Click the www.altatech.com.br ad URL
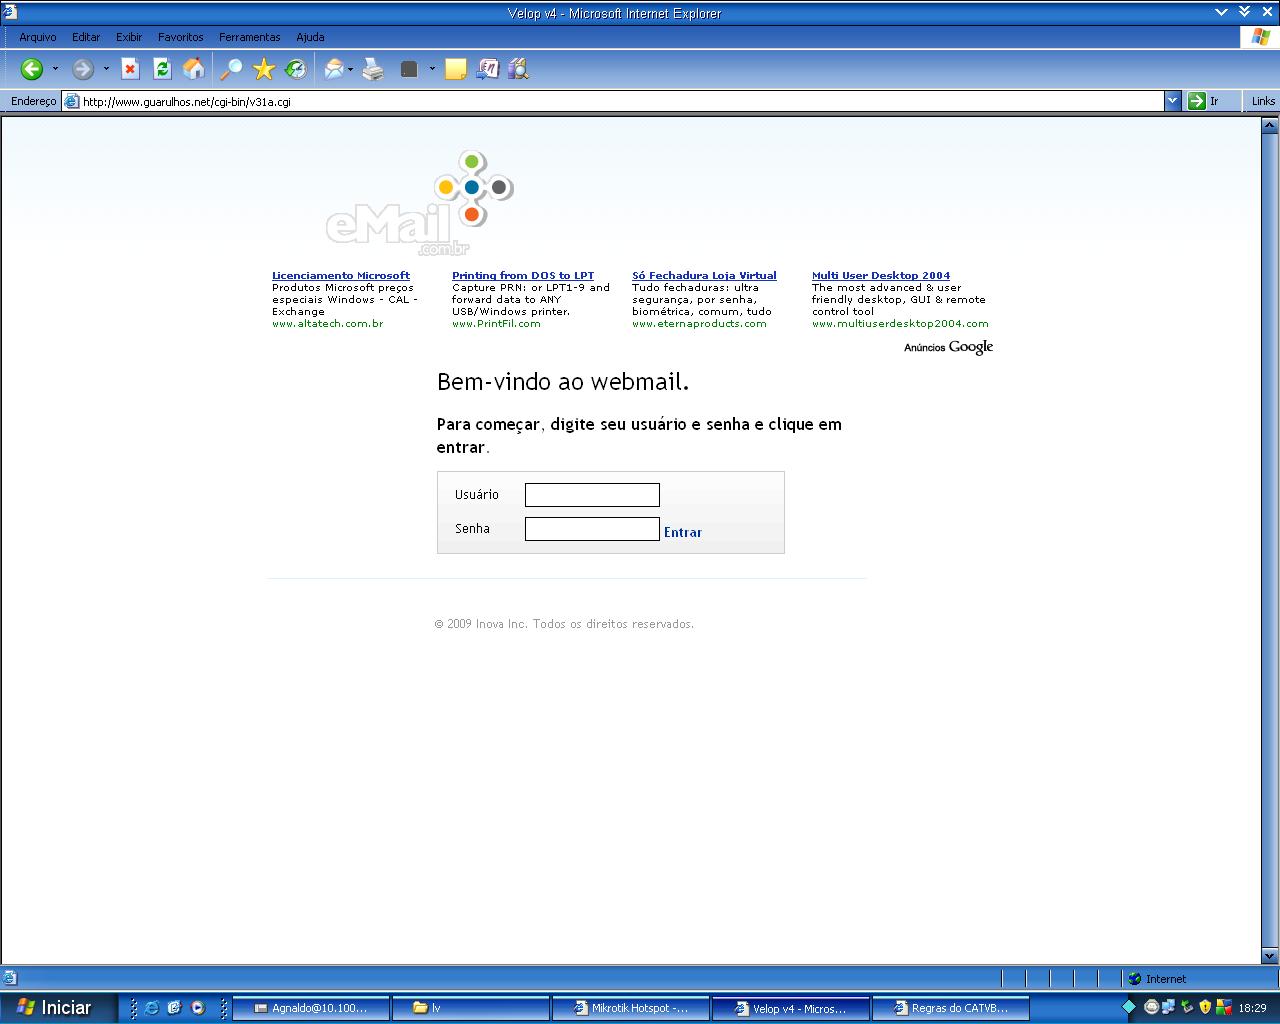Screen dimensions: 1280x1024 click(328, 323)
